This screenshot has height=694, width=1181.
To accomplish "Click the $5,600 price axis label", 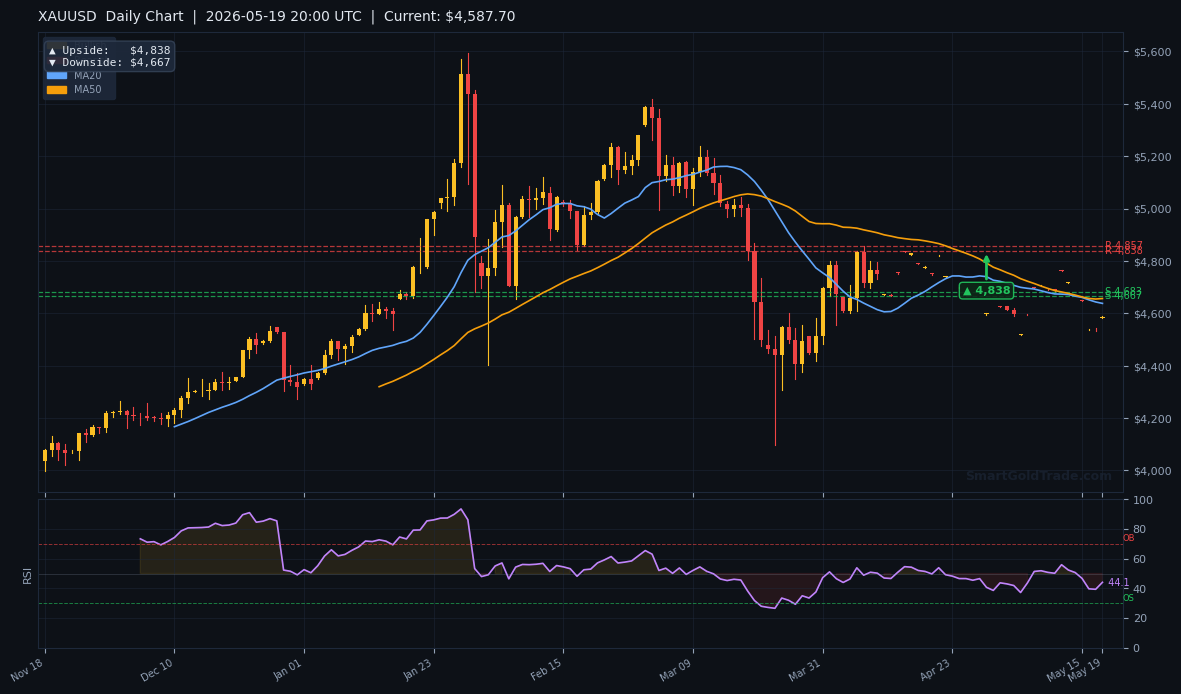I will (x=1152, y=52).
